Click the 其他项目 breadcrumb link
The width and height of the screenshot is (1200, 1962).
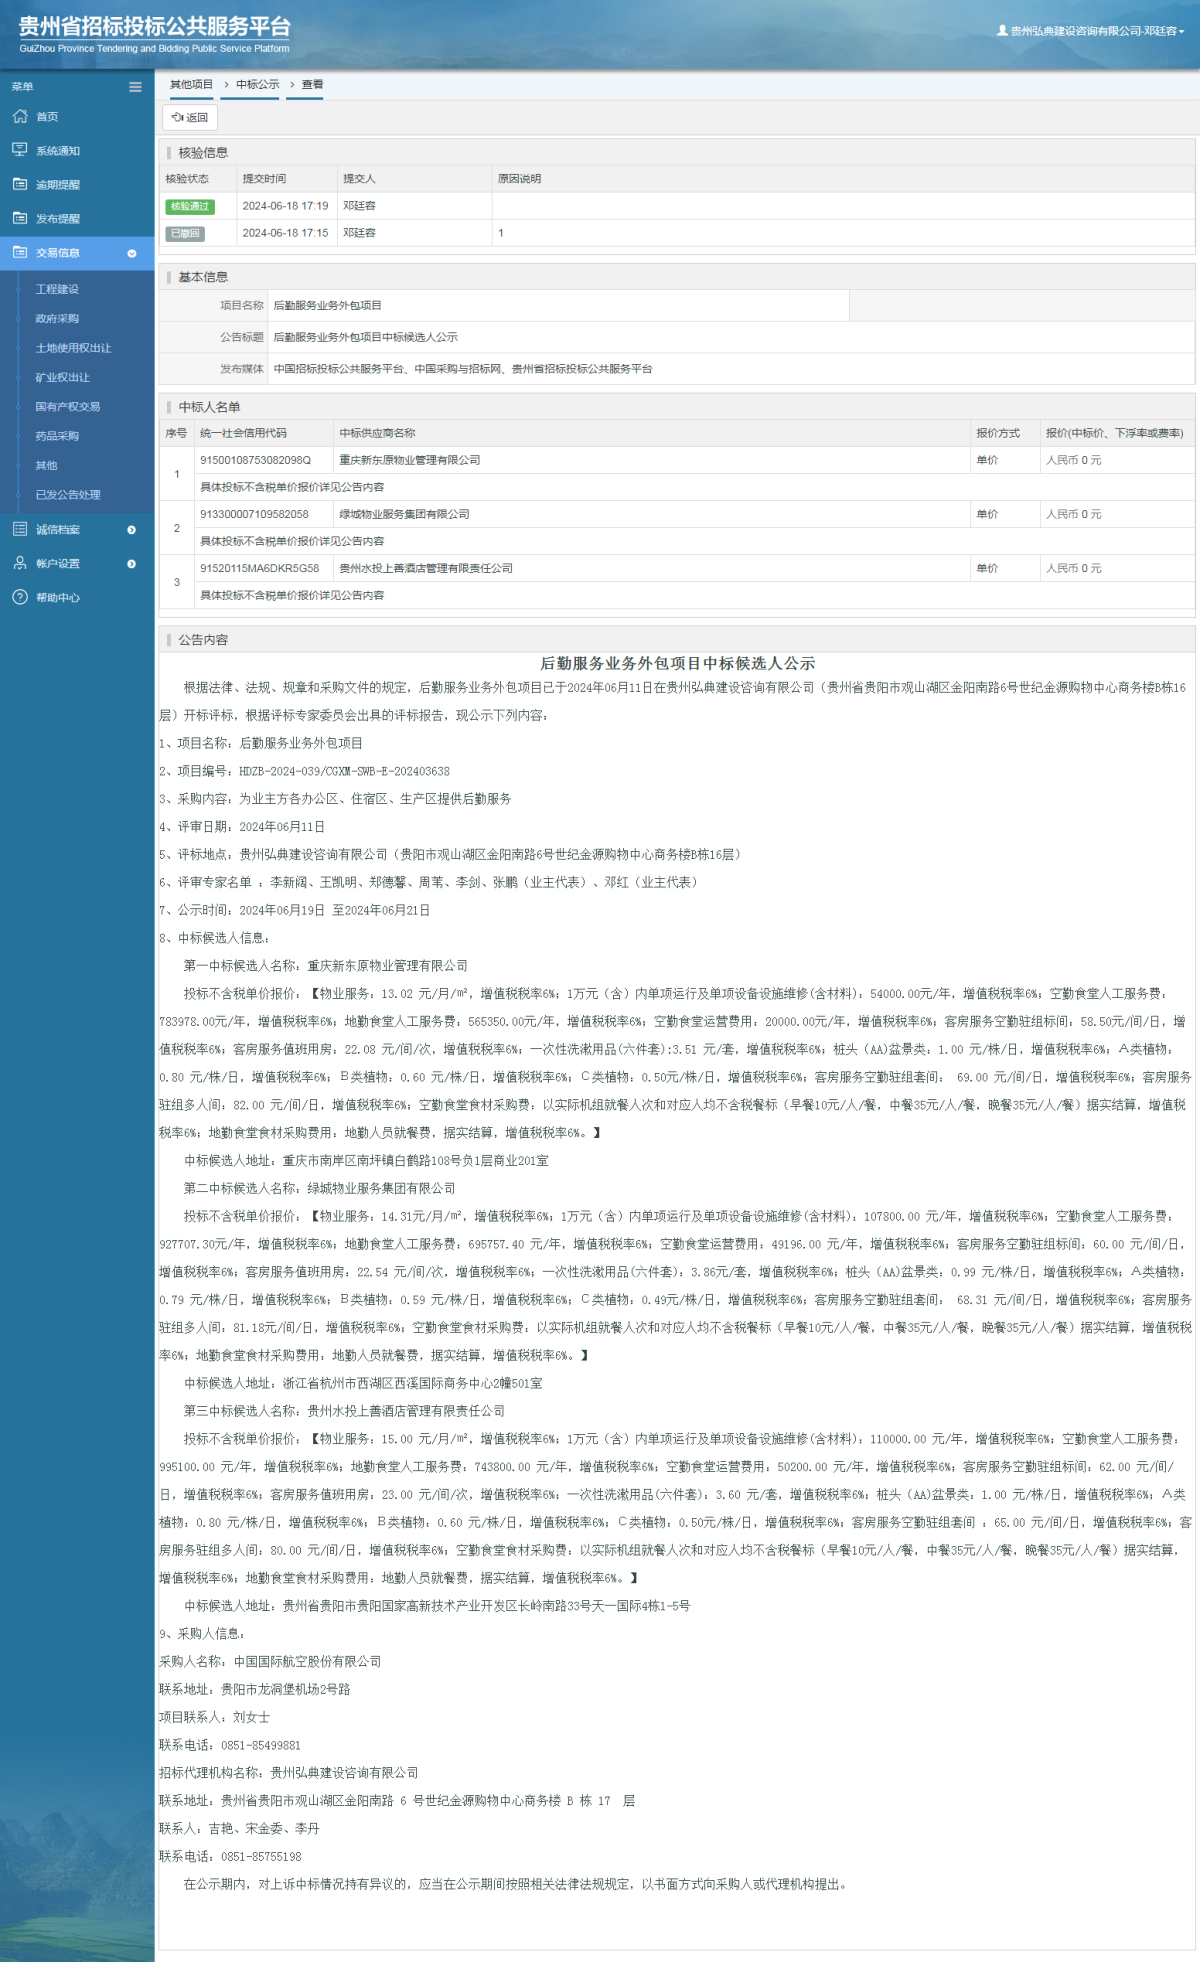(x=191, y=85)
